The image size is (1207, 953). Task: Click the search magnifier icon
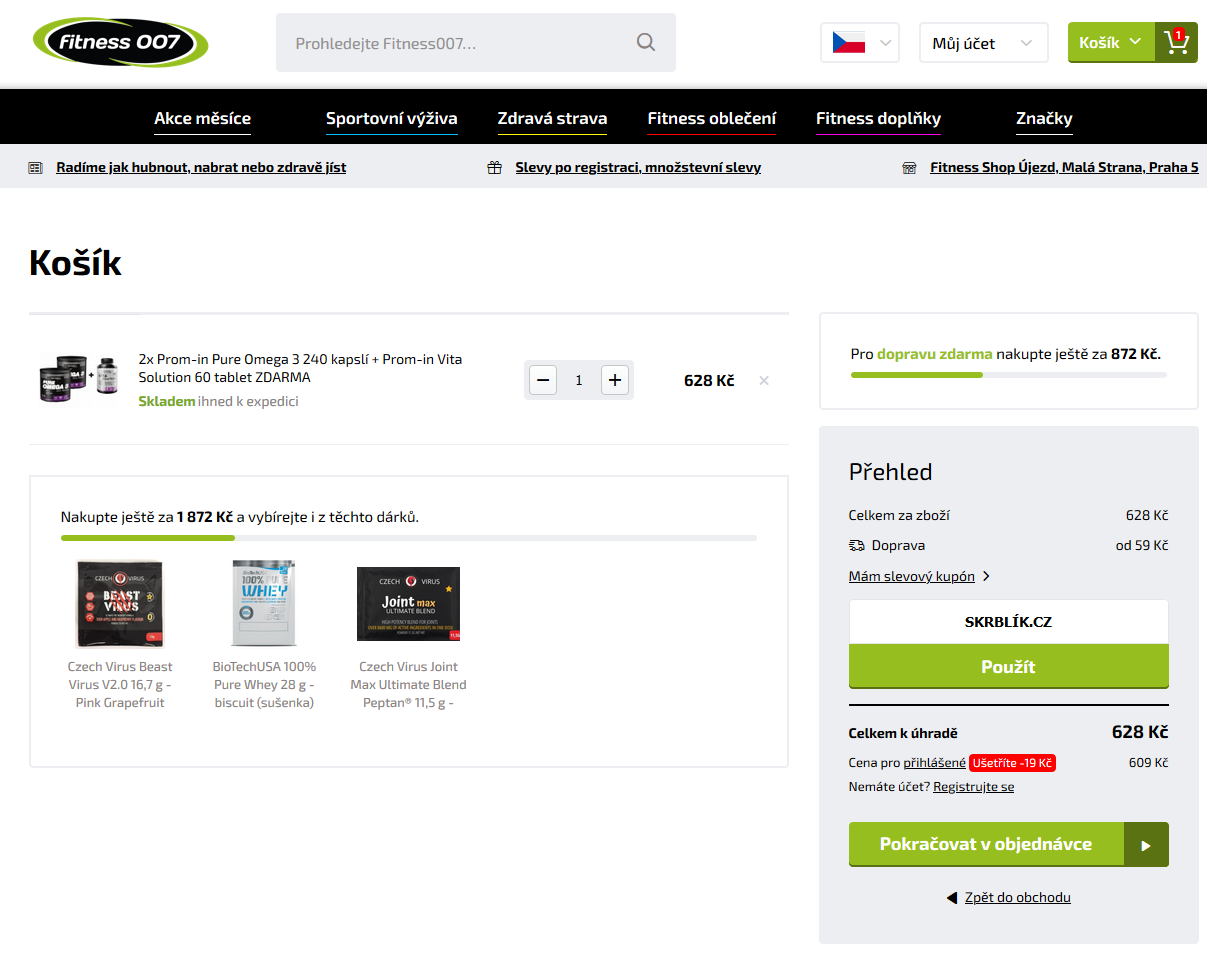pyautogui.click(x=646, y=42)
